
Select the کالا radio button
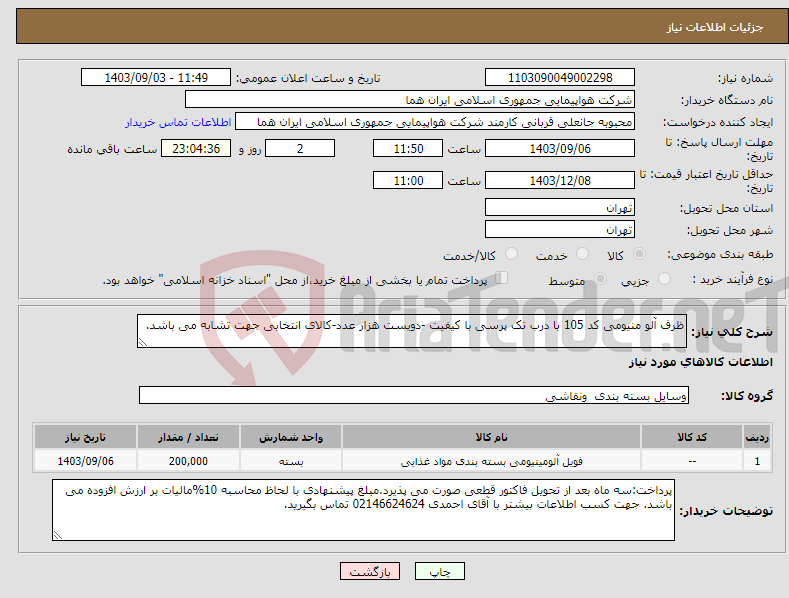pyautogui.click(x=639, y=254)
